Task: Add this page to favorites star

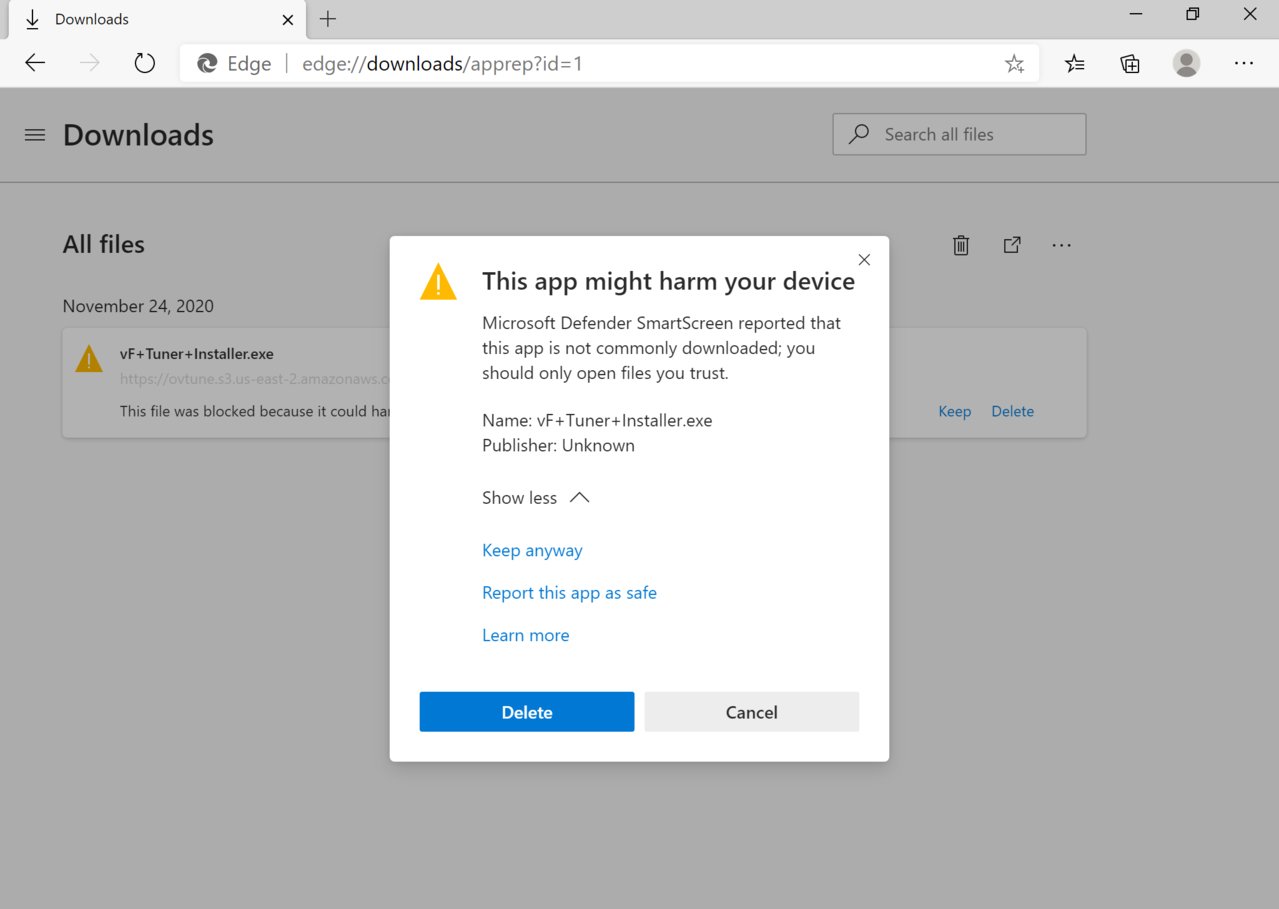Action: [1014, 64]
